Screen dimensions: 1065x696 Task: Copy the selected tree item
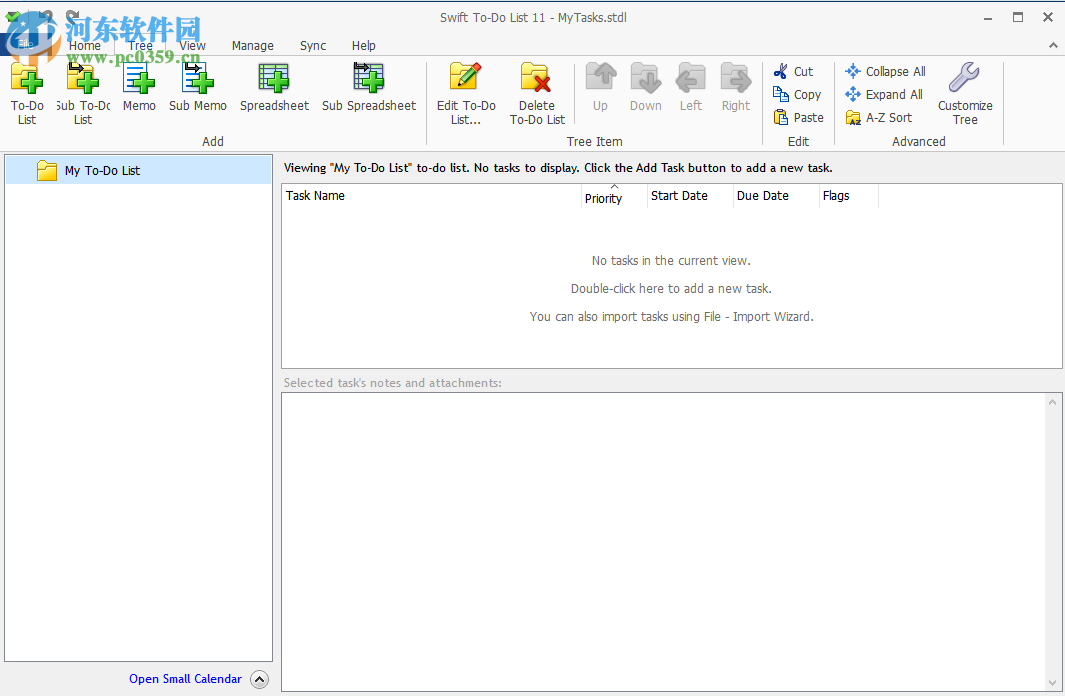coord(797,94)
